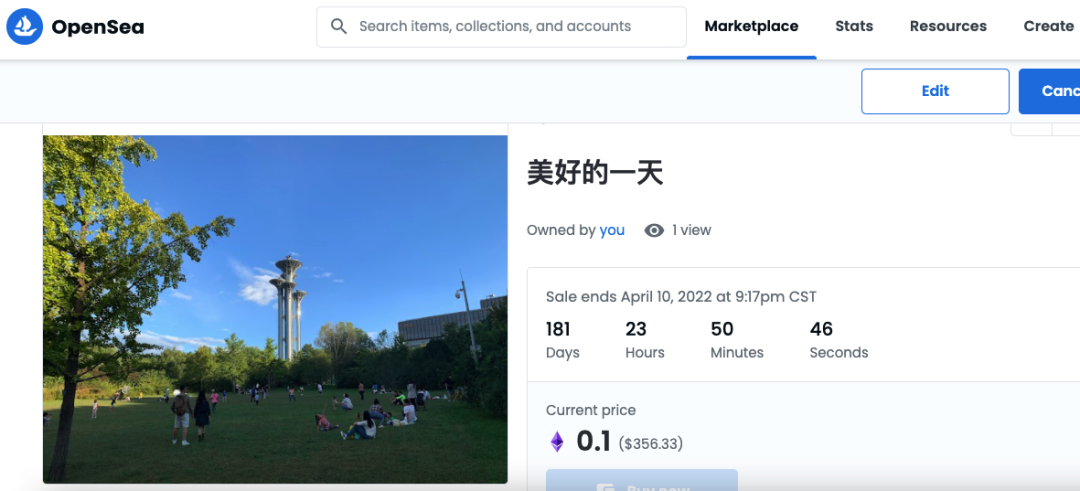Open the Stats menu

(x=854, y=26)
